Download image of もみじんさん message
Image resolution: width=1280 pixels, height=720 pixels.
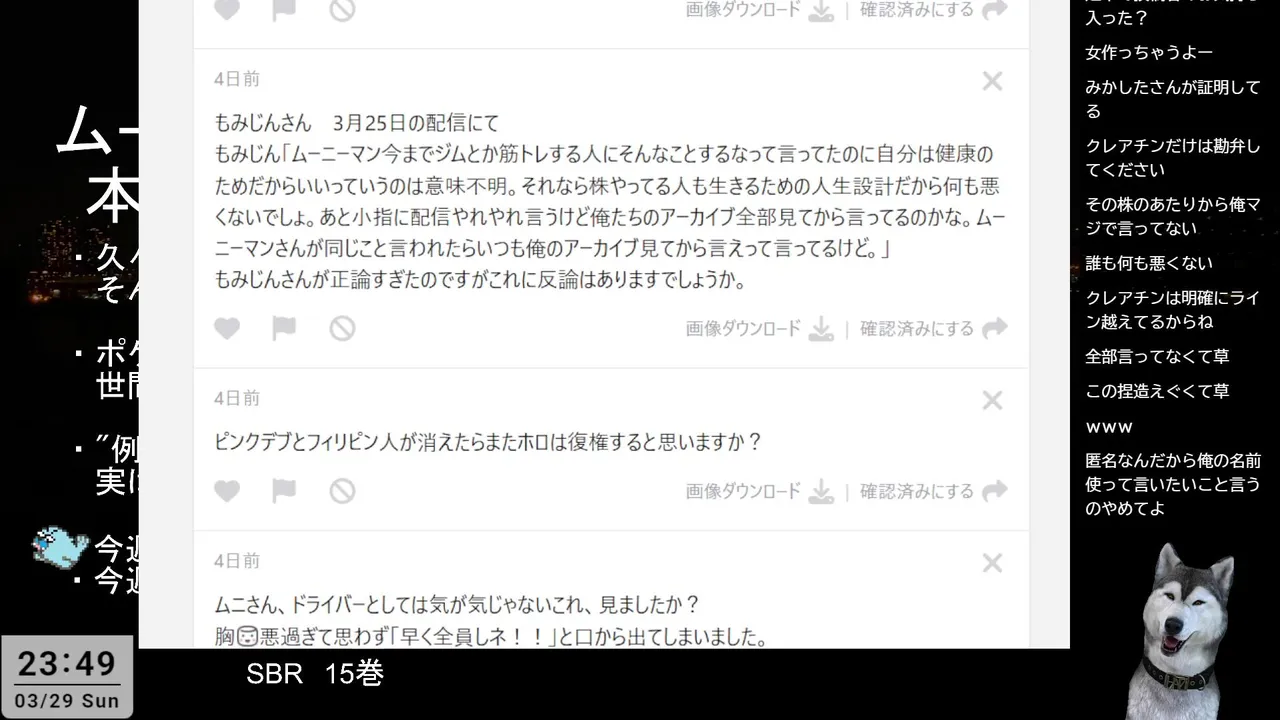pyautogui.click(x=760, y=328)
